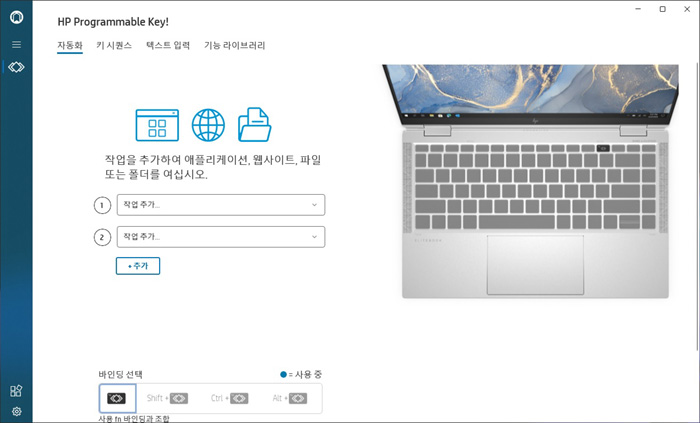
Task: Expand the hamburger menu in sidebar
Action: pos(17,44)
